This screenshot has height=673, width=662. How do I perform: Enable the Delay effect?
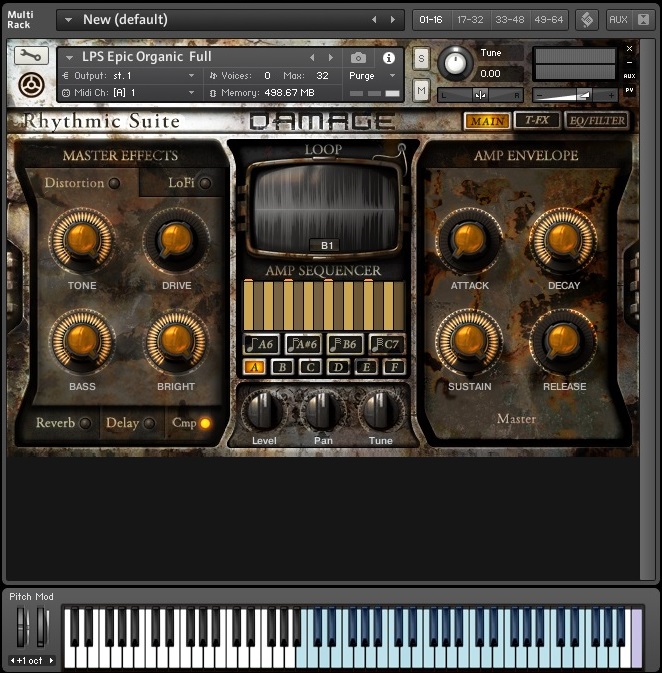[x=149, y=423]
